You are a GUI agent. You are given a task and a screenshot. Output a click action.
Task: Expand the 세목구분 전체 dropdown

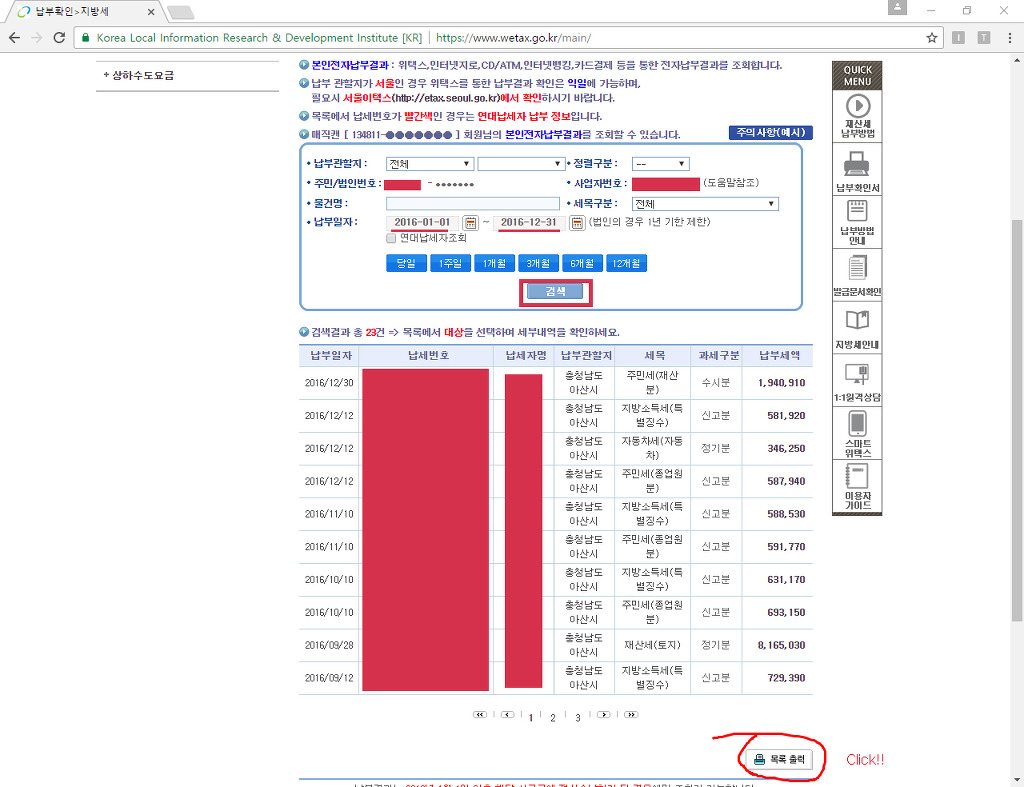pos(705,204)
